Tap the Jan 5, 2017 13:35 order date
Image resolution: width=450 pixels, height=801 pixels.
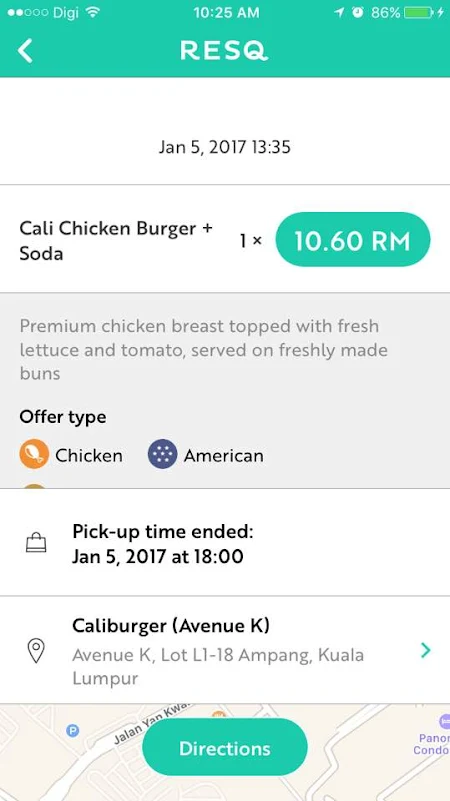tap(225, 148)
